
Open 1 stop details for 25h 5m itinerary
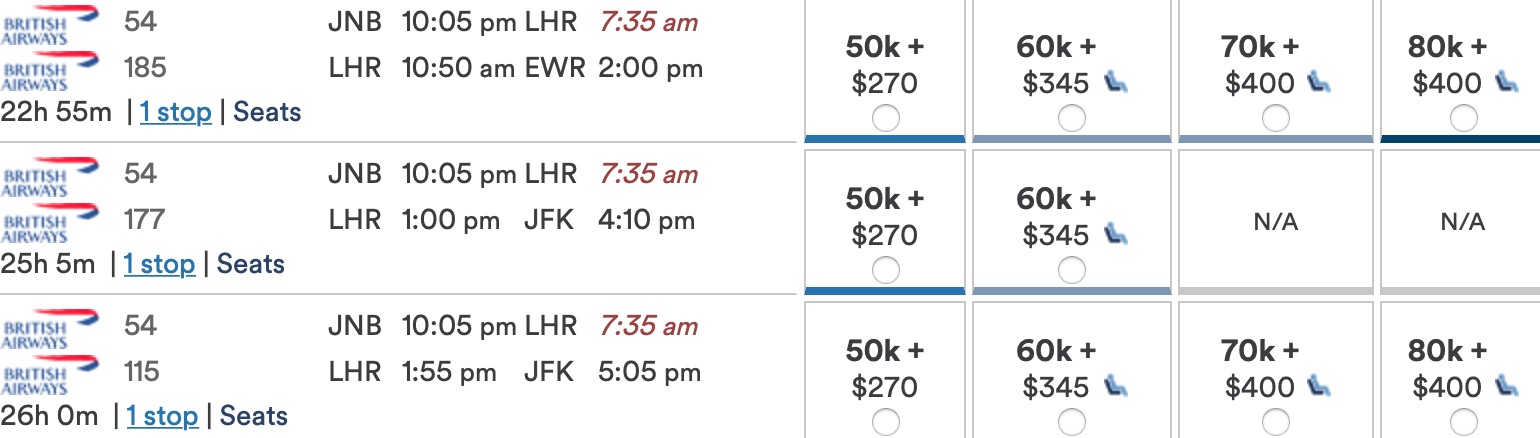tap(159, 265)
